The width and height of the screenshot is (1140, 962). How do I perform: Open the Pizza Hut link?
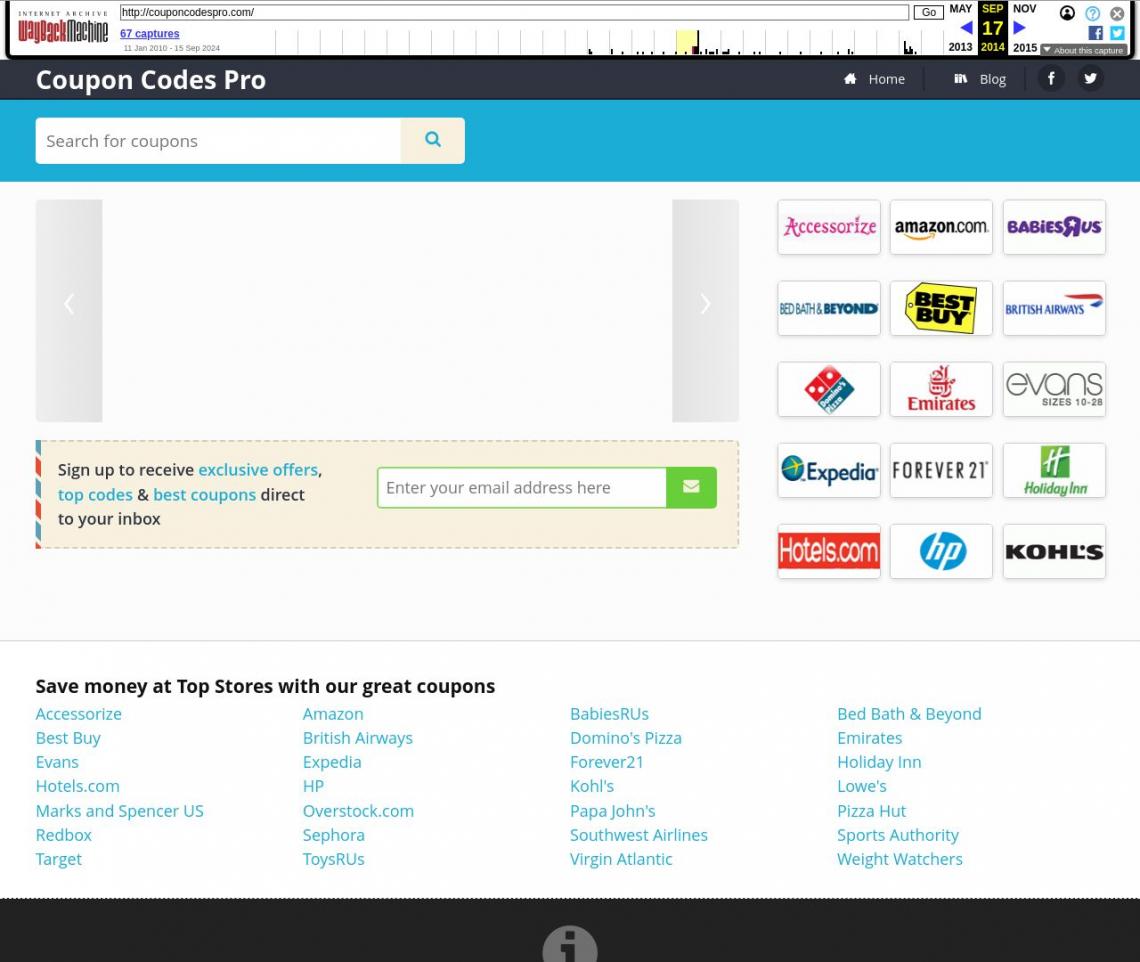pyautogui.click(x=871, y=811)
